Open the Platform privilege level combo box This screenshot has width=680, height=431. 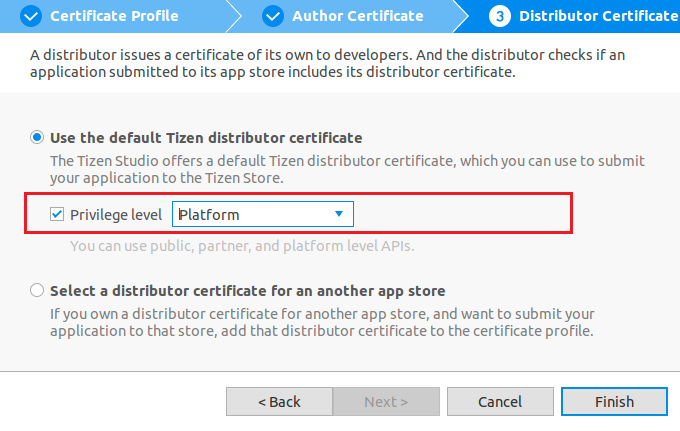coord(262,214)
